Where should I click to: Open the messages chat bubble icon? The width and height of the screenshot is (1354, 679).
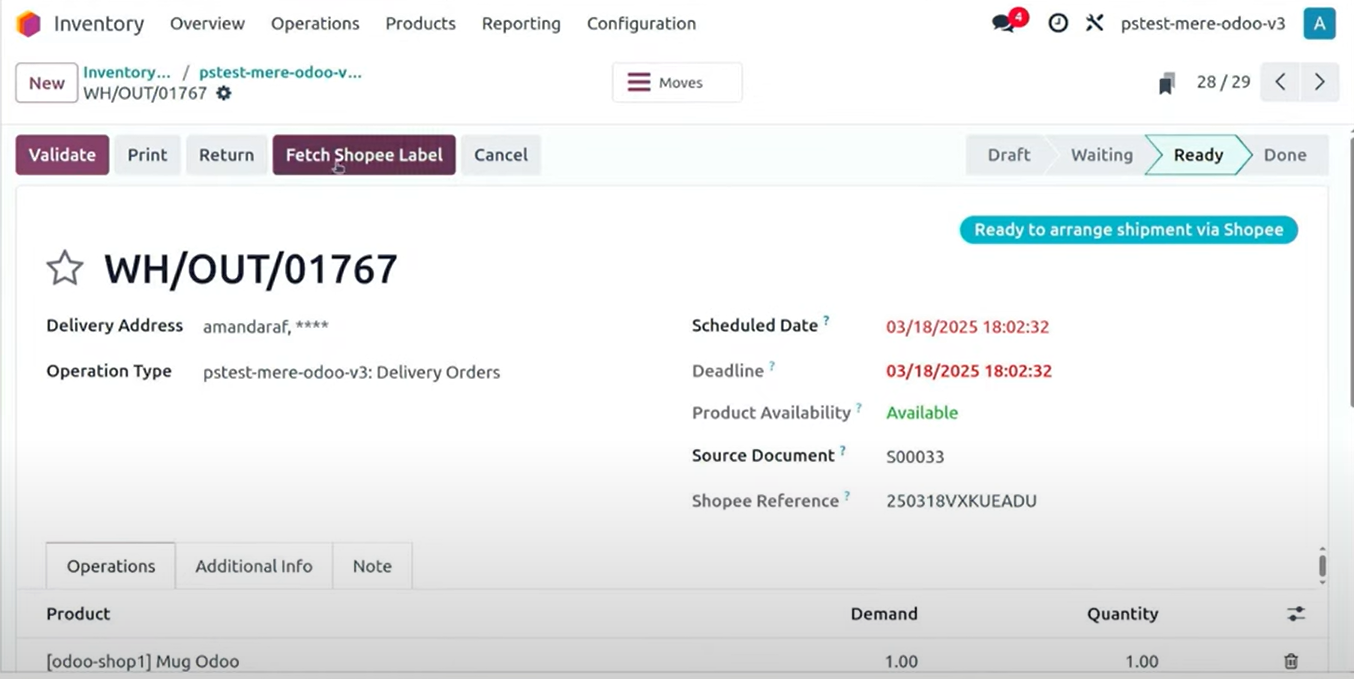[1005, 23]
